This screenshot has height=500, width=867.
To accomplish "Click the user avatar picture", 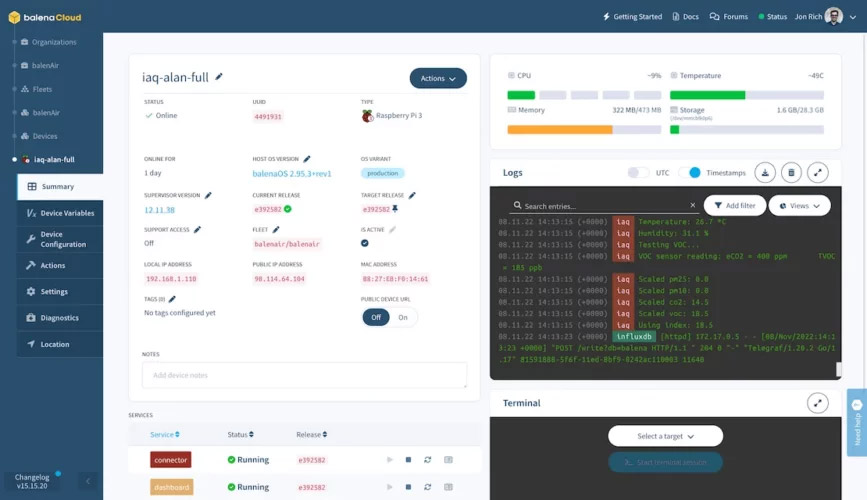I will (833, 17).
